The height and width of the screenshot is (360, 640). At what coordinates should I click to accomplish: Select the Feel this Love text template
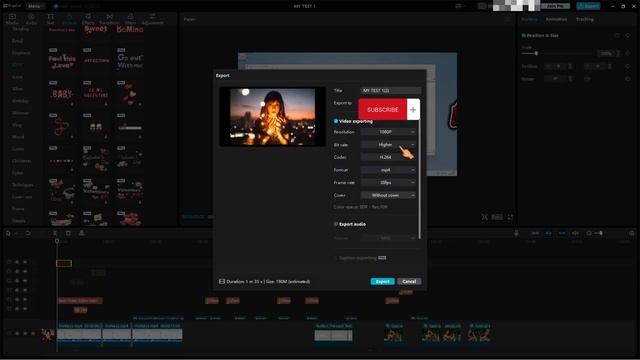tap(62, 61)
